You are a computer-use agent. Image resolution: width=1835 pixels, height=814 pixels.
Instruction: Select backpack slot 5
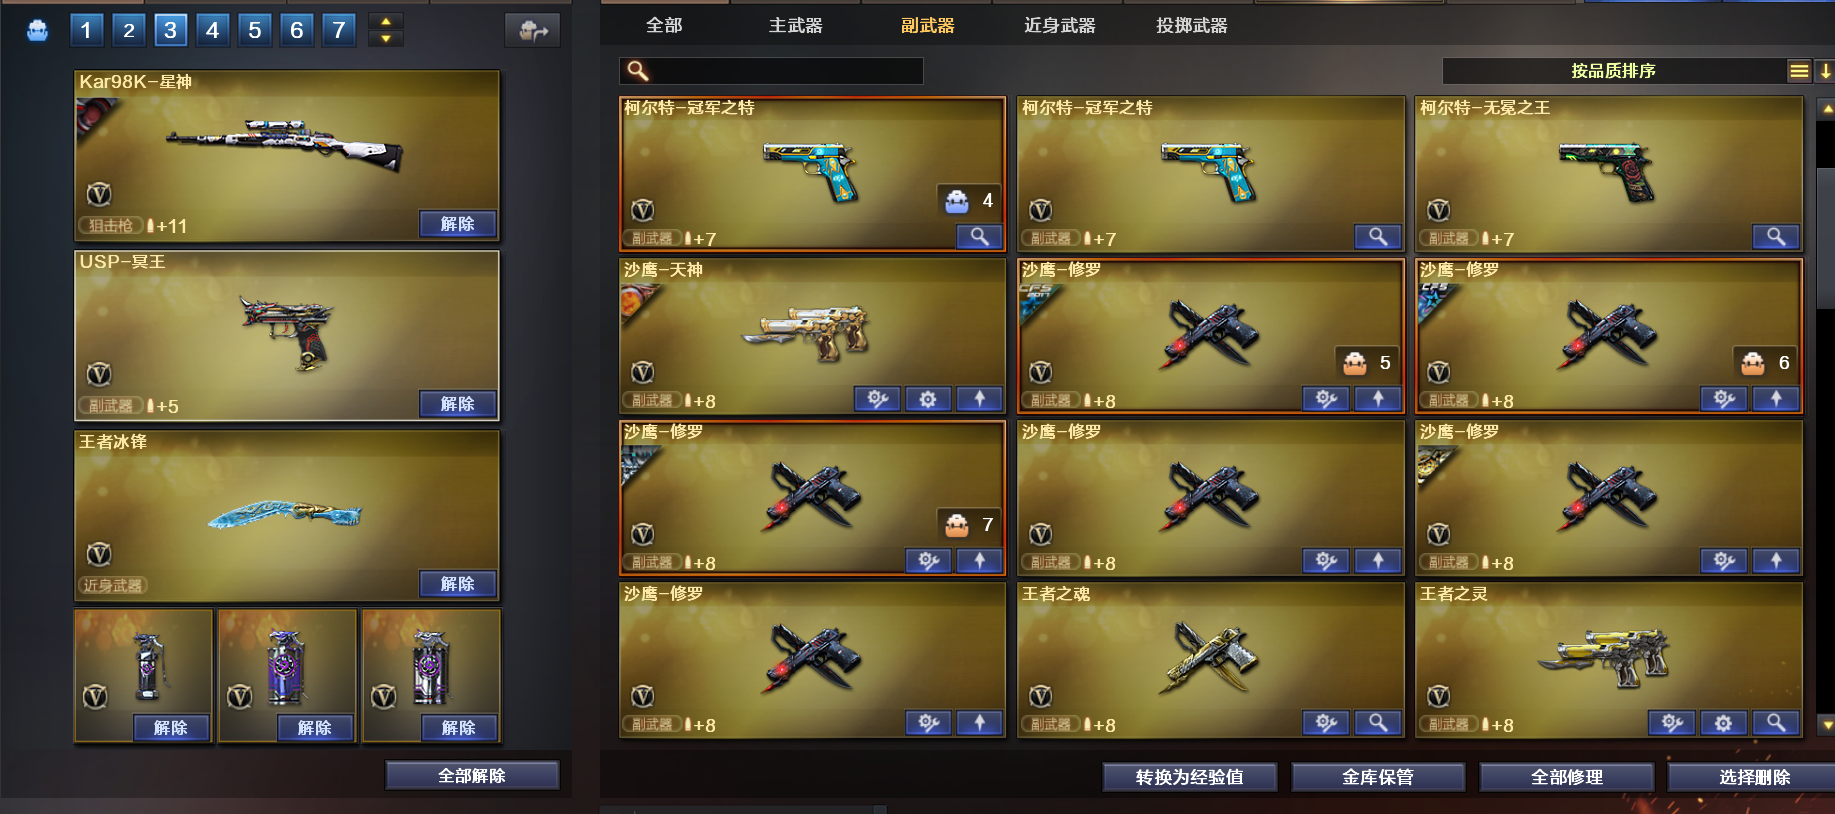pos(254,31)
